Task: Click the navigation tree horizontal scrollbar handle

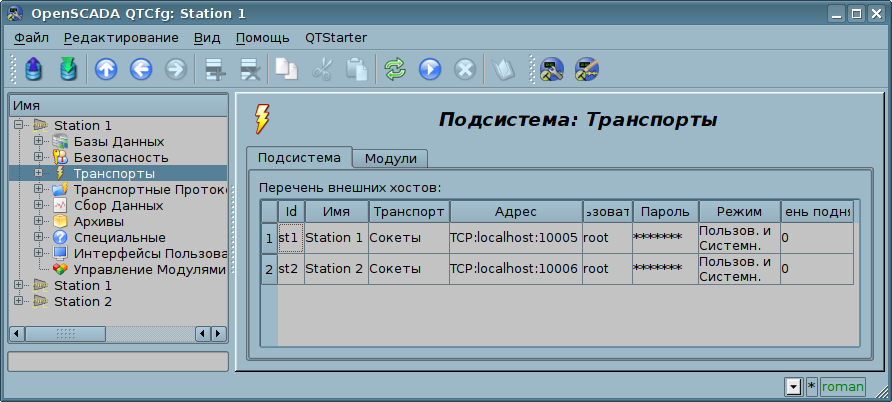Action: point(65,333)
